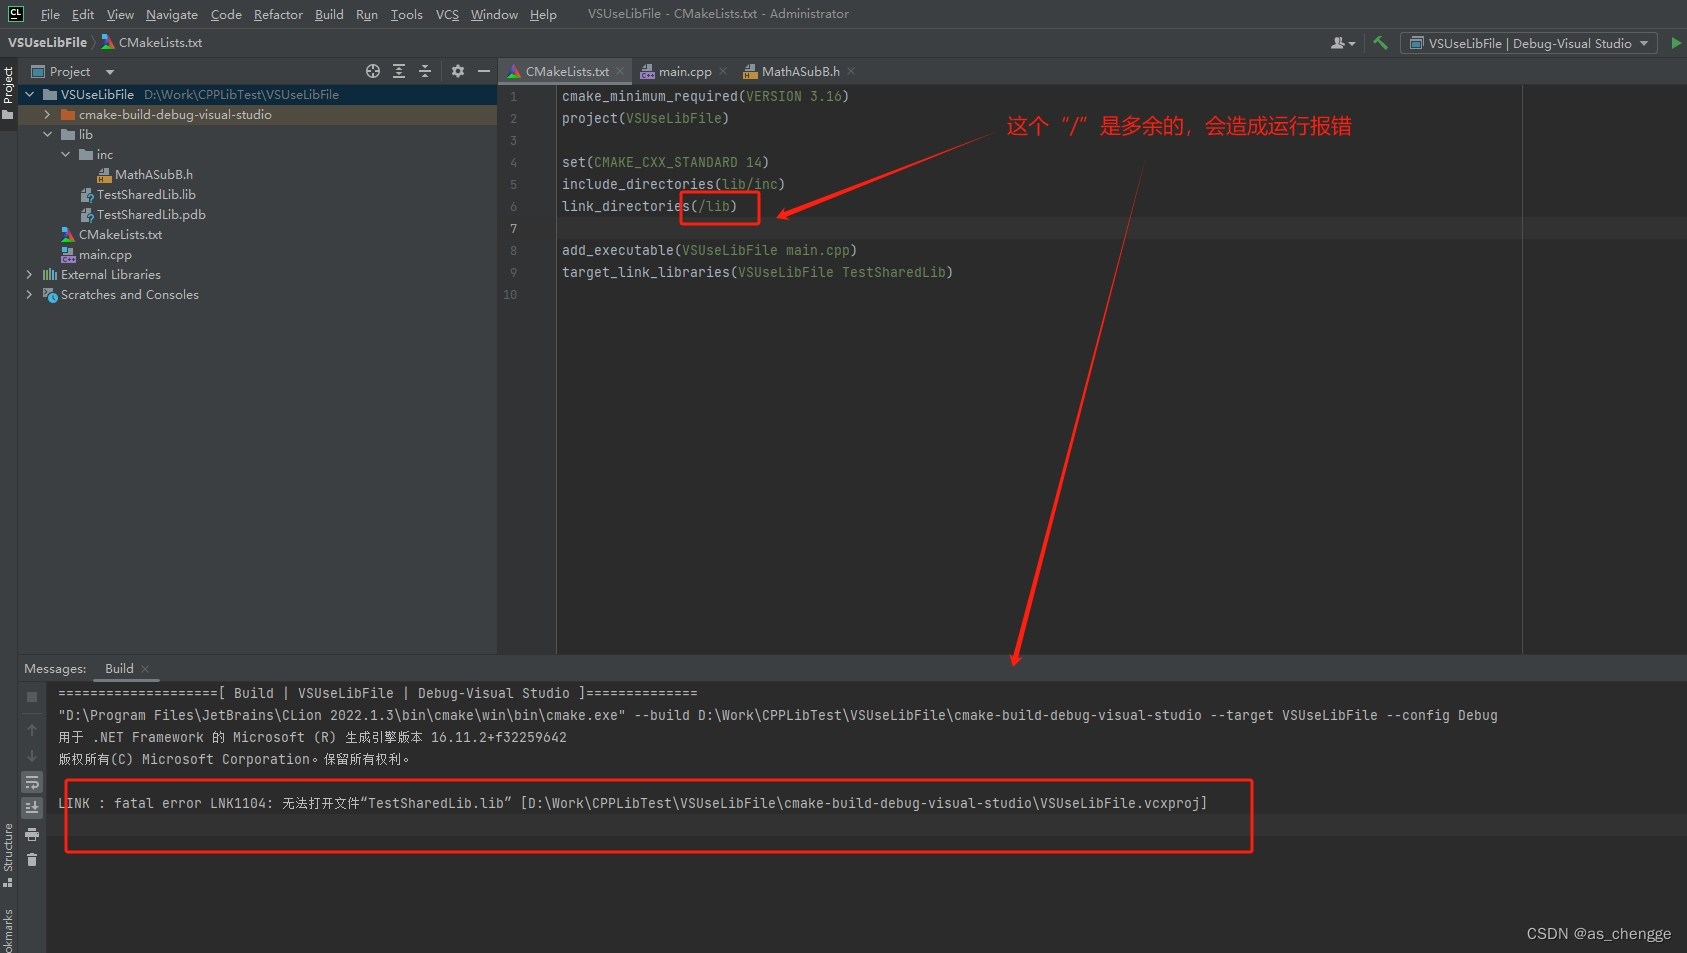Expand the cmake-build-debug-visual-studio folder
This screenshot has height=953, width=1687.
pyautogui.click(x=47, y=114)
